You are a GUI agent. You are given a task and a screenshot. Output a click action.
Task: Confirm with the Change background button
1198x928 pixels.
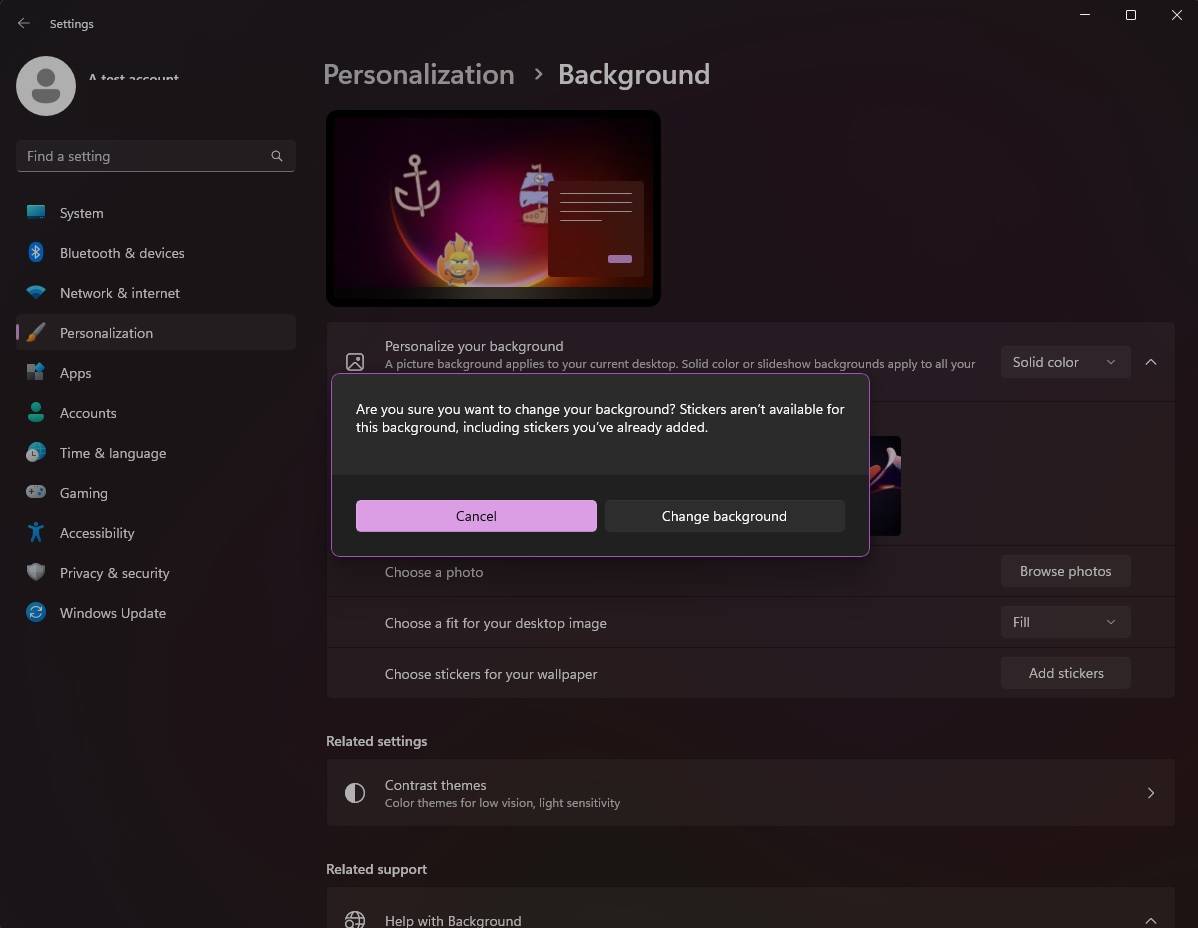point(724,516)
